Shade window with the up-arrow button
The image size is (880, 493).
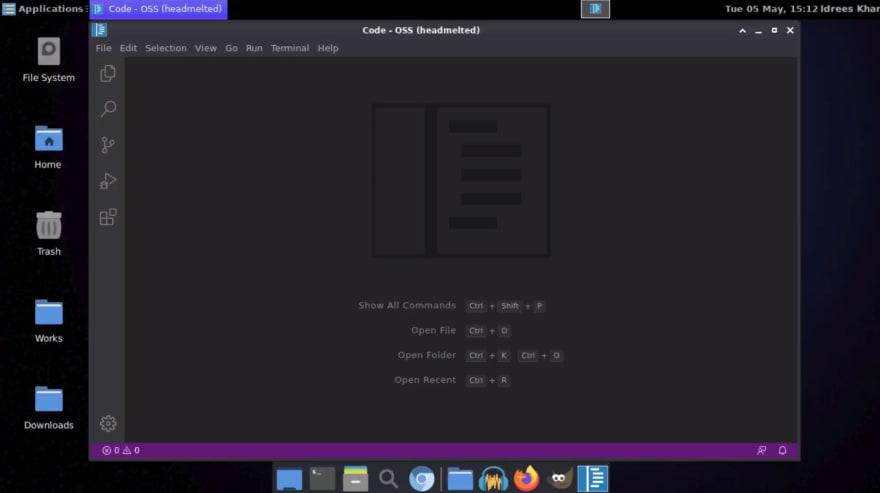point(742,30)
